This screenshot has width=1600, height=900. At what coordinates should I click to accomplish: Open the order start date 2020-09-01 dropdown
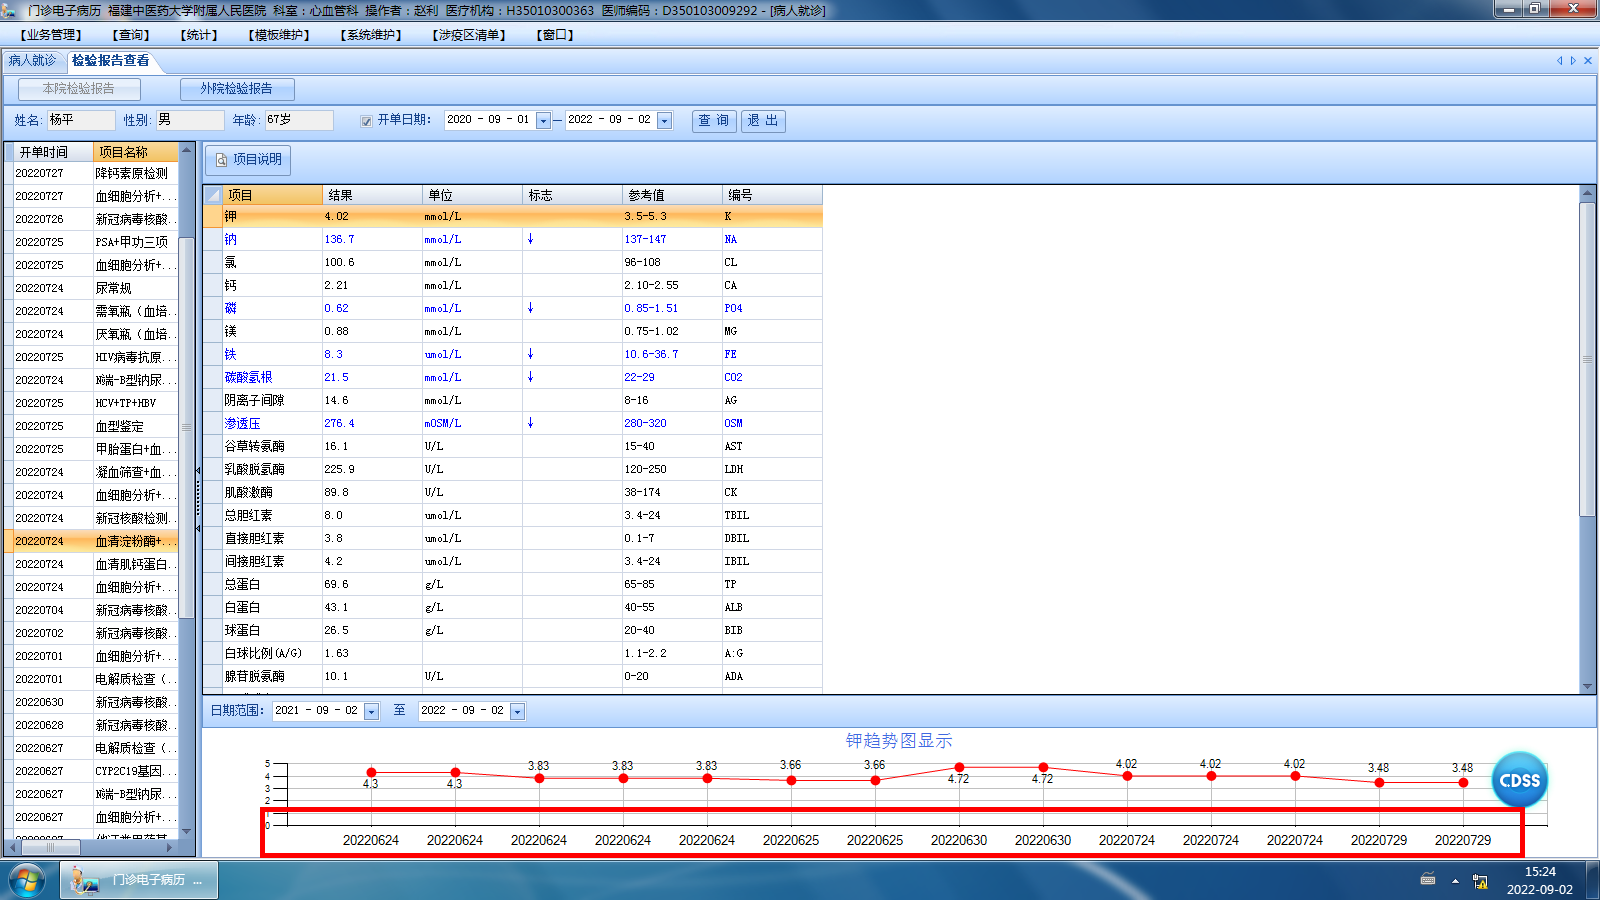543,121
